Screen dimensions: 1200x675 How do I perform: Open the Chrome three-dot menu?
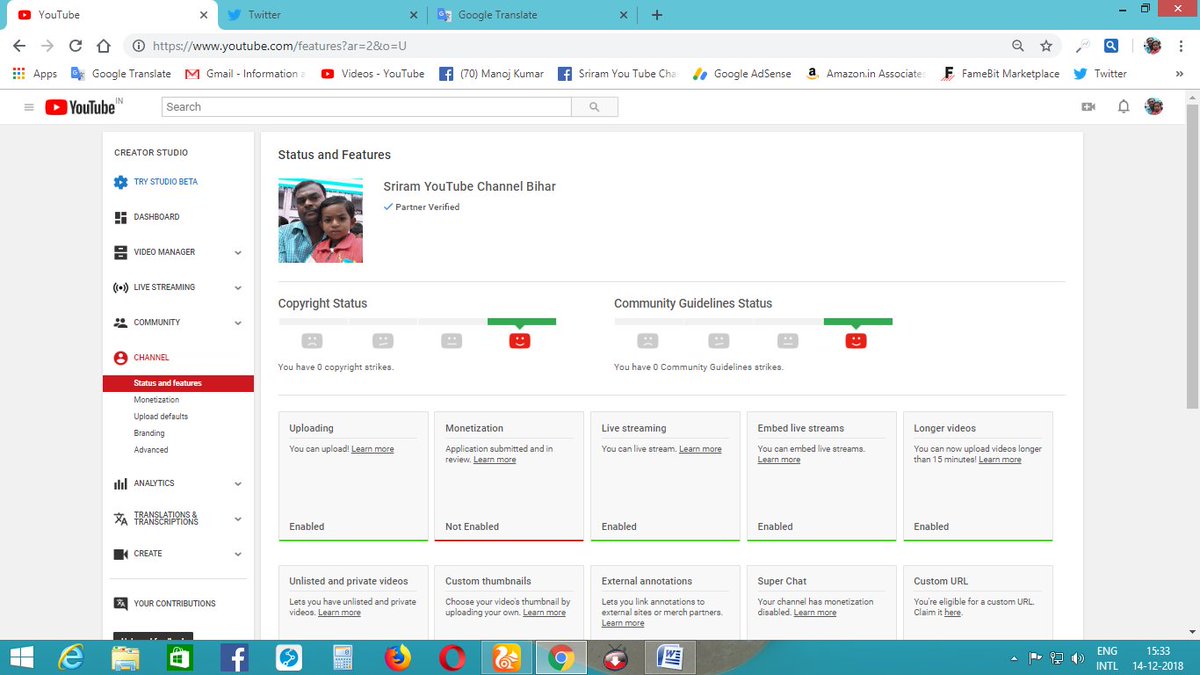coord(1183,45)
